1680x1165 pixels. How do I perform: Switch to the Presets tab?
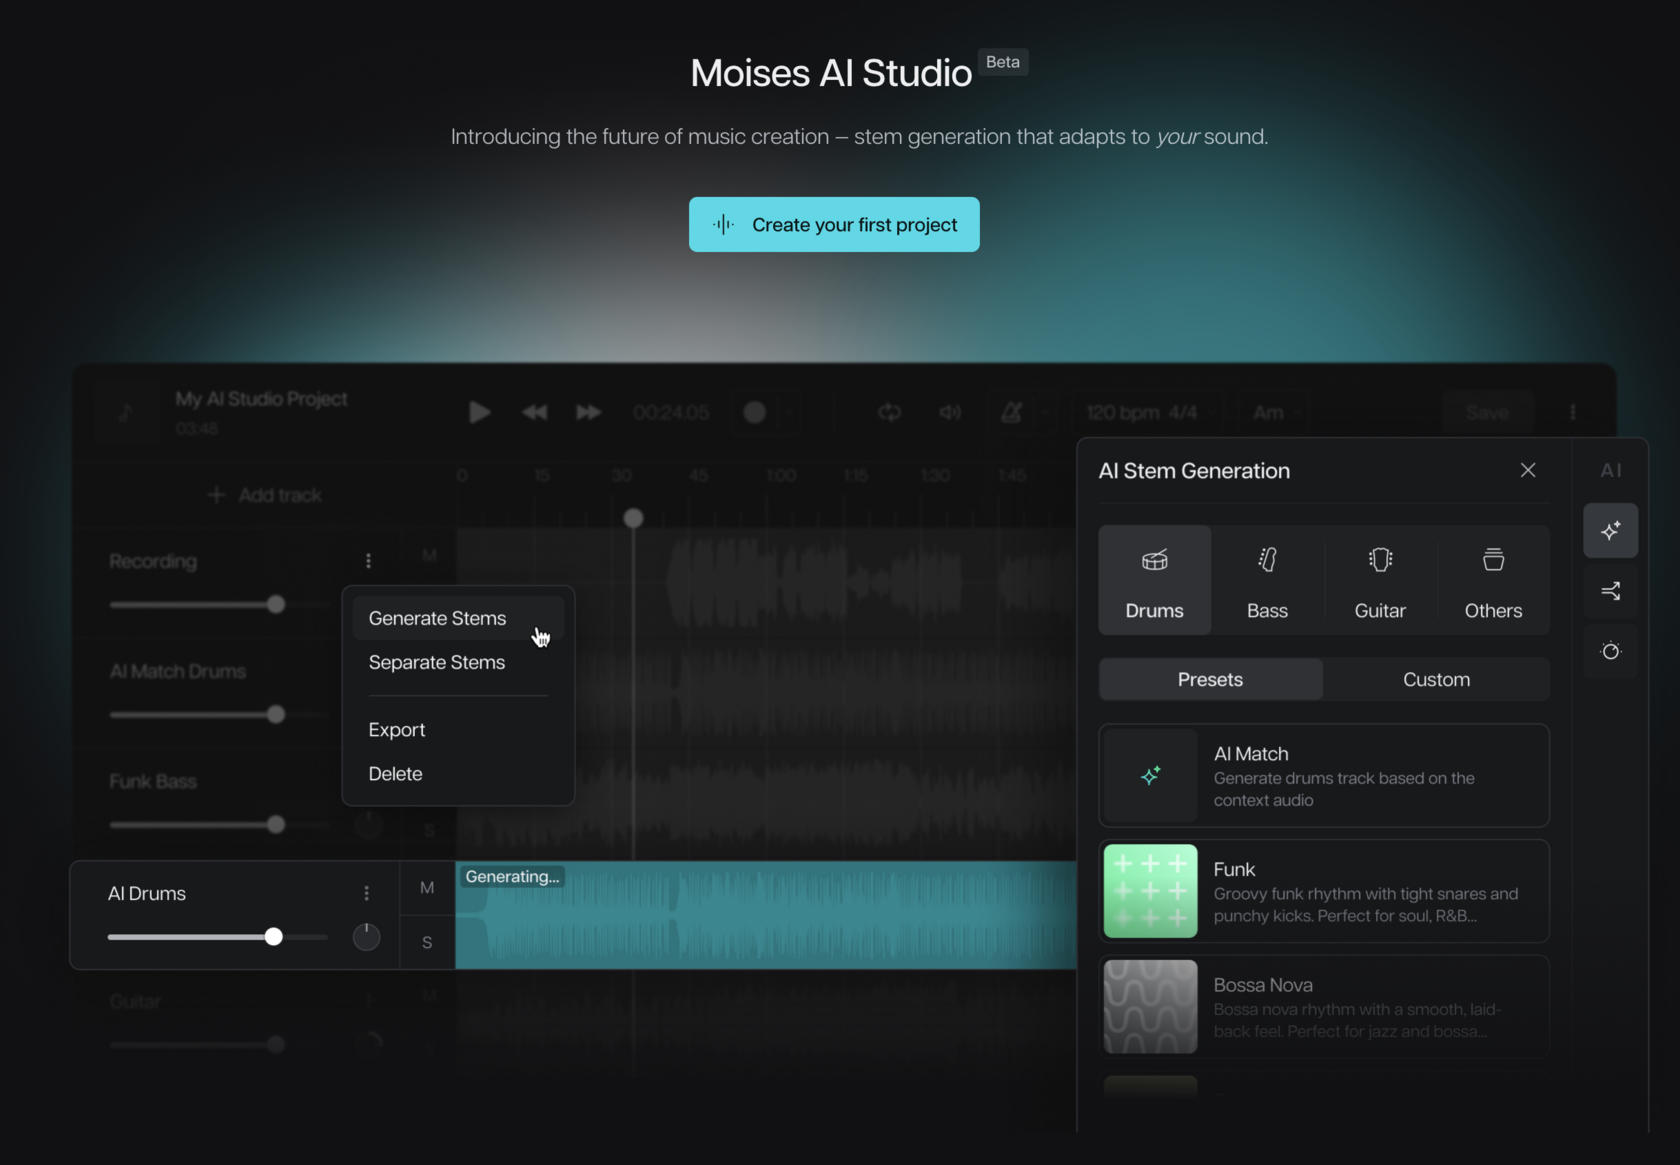[1211, 679]
